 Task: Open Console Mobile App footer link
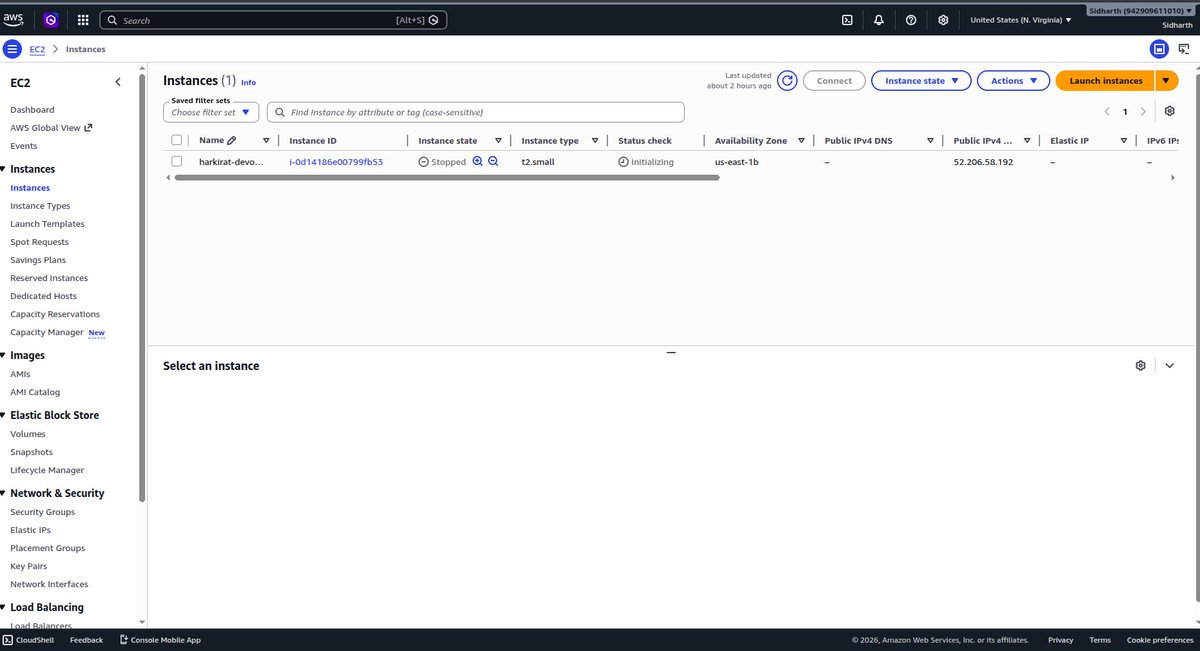click(x=160, y=640)
